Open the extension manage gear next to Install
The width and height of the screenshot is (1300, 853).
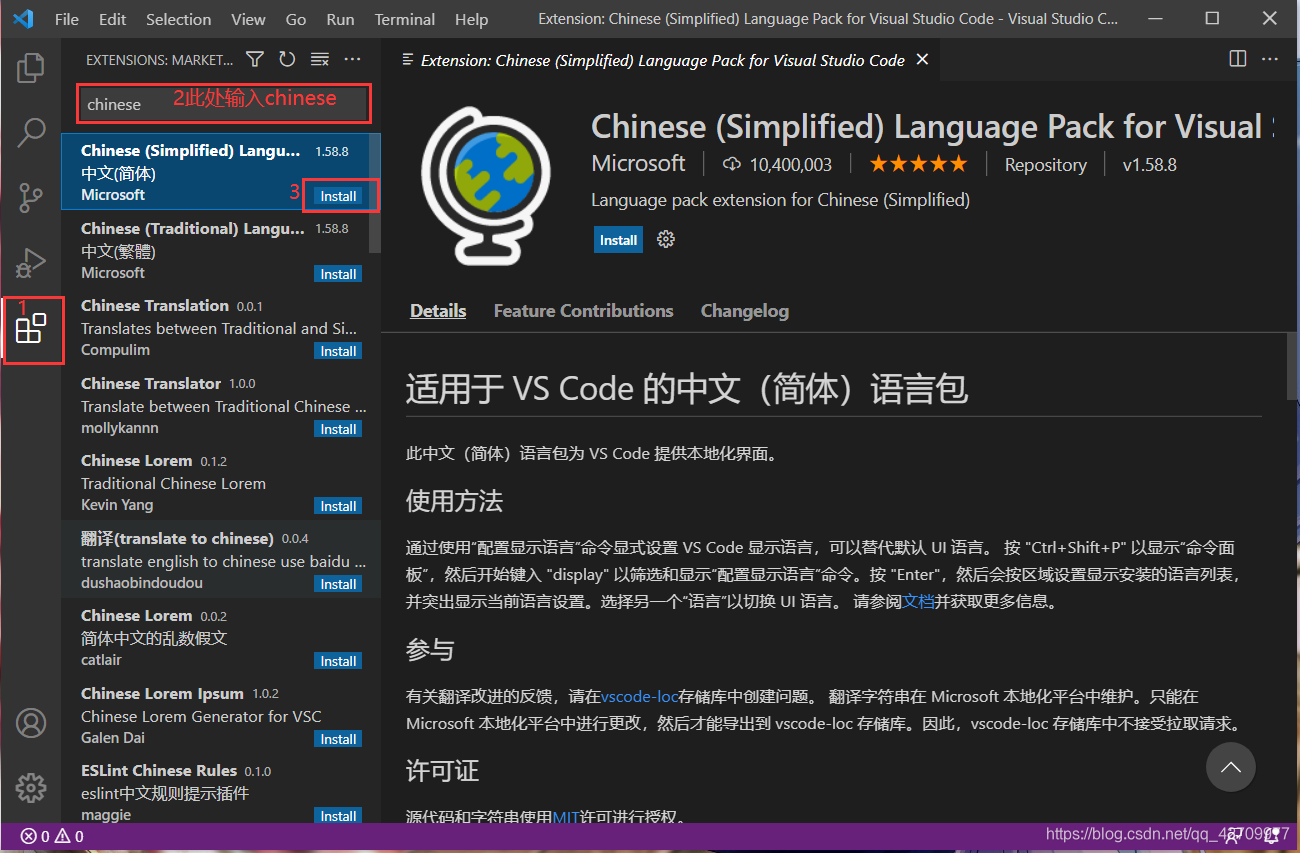666,239
